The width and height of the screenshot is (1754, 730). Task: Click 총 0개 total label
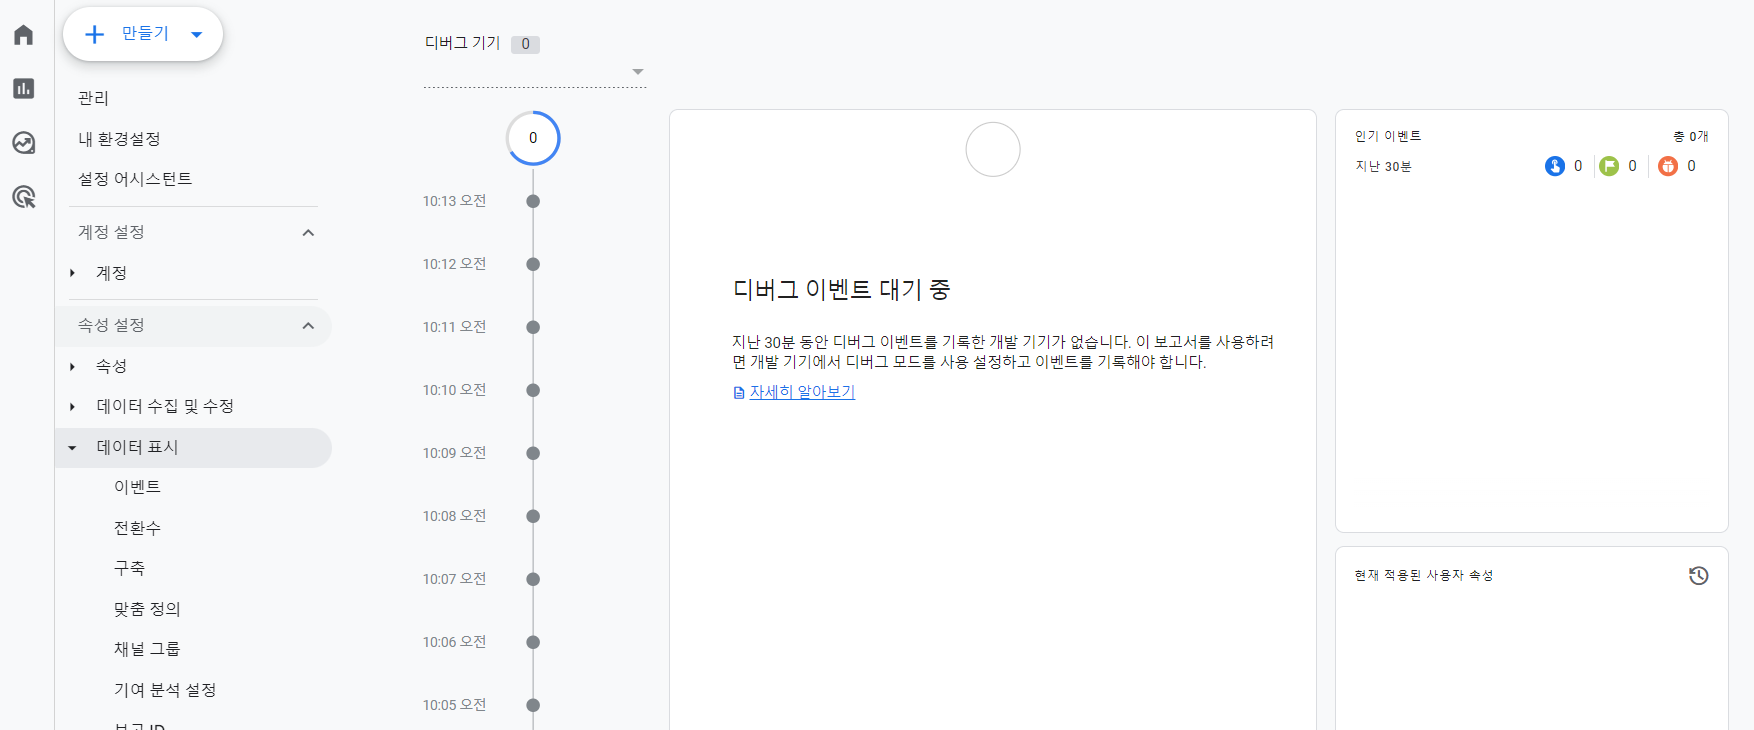click(1691, 136)
